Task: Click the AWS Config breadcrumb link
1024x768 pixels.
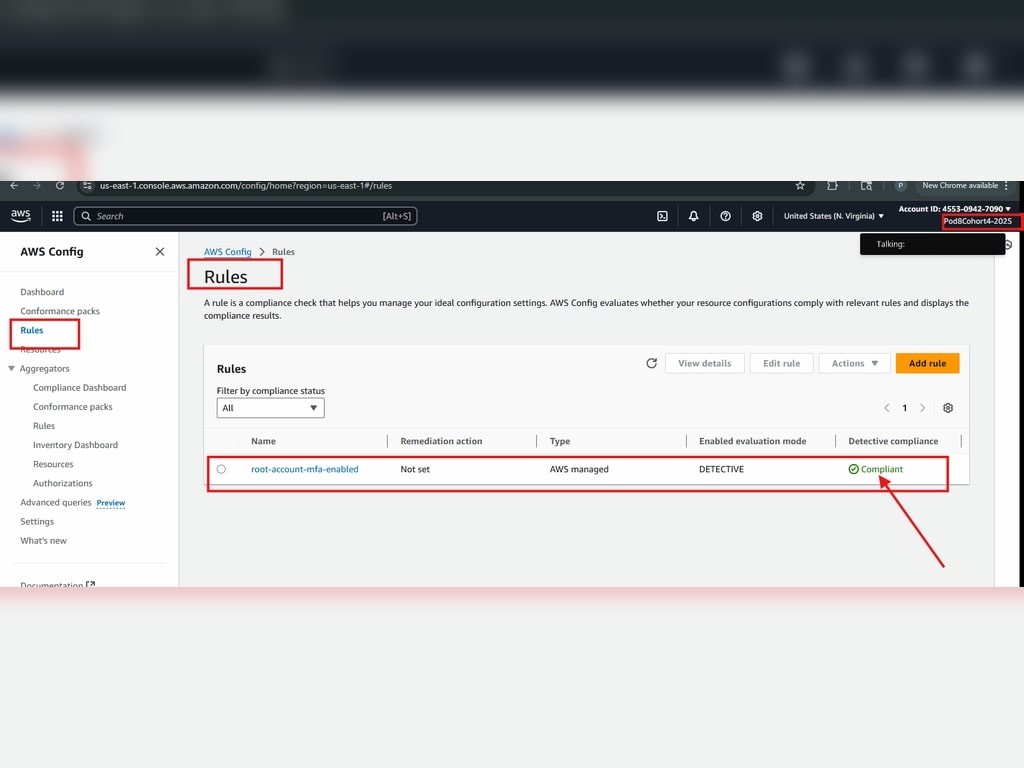Action: click(x=227, y=251)
